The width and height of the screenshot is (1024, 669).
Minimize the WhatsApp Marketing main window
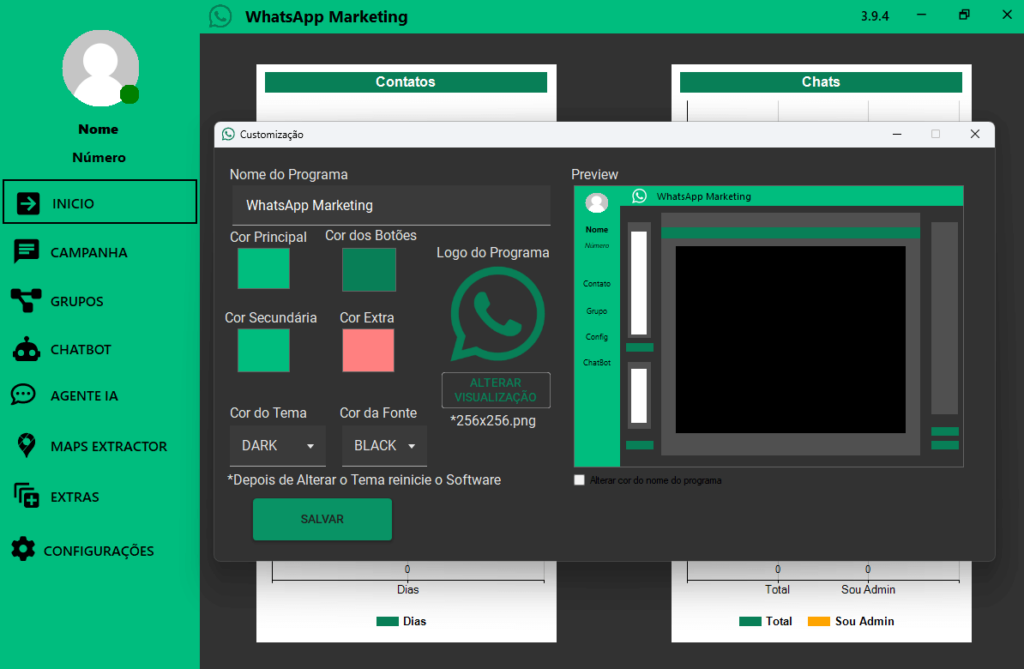click(921, 15)
